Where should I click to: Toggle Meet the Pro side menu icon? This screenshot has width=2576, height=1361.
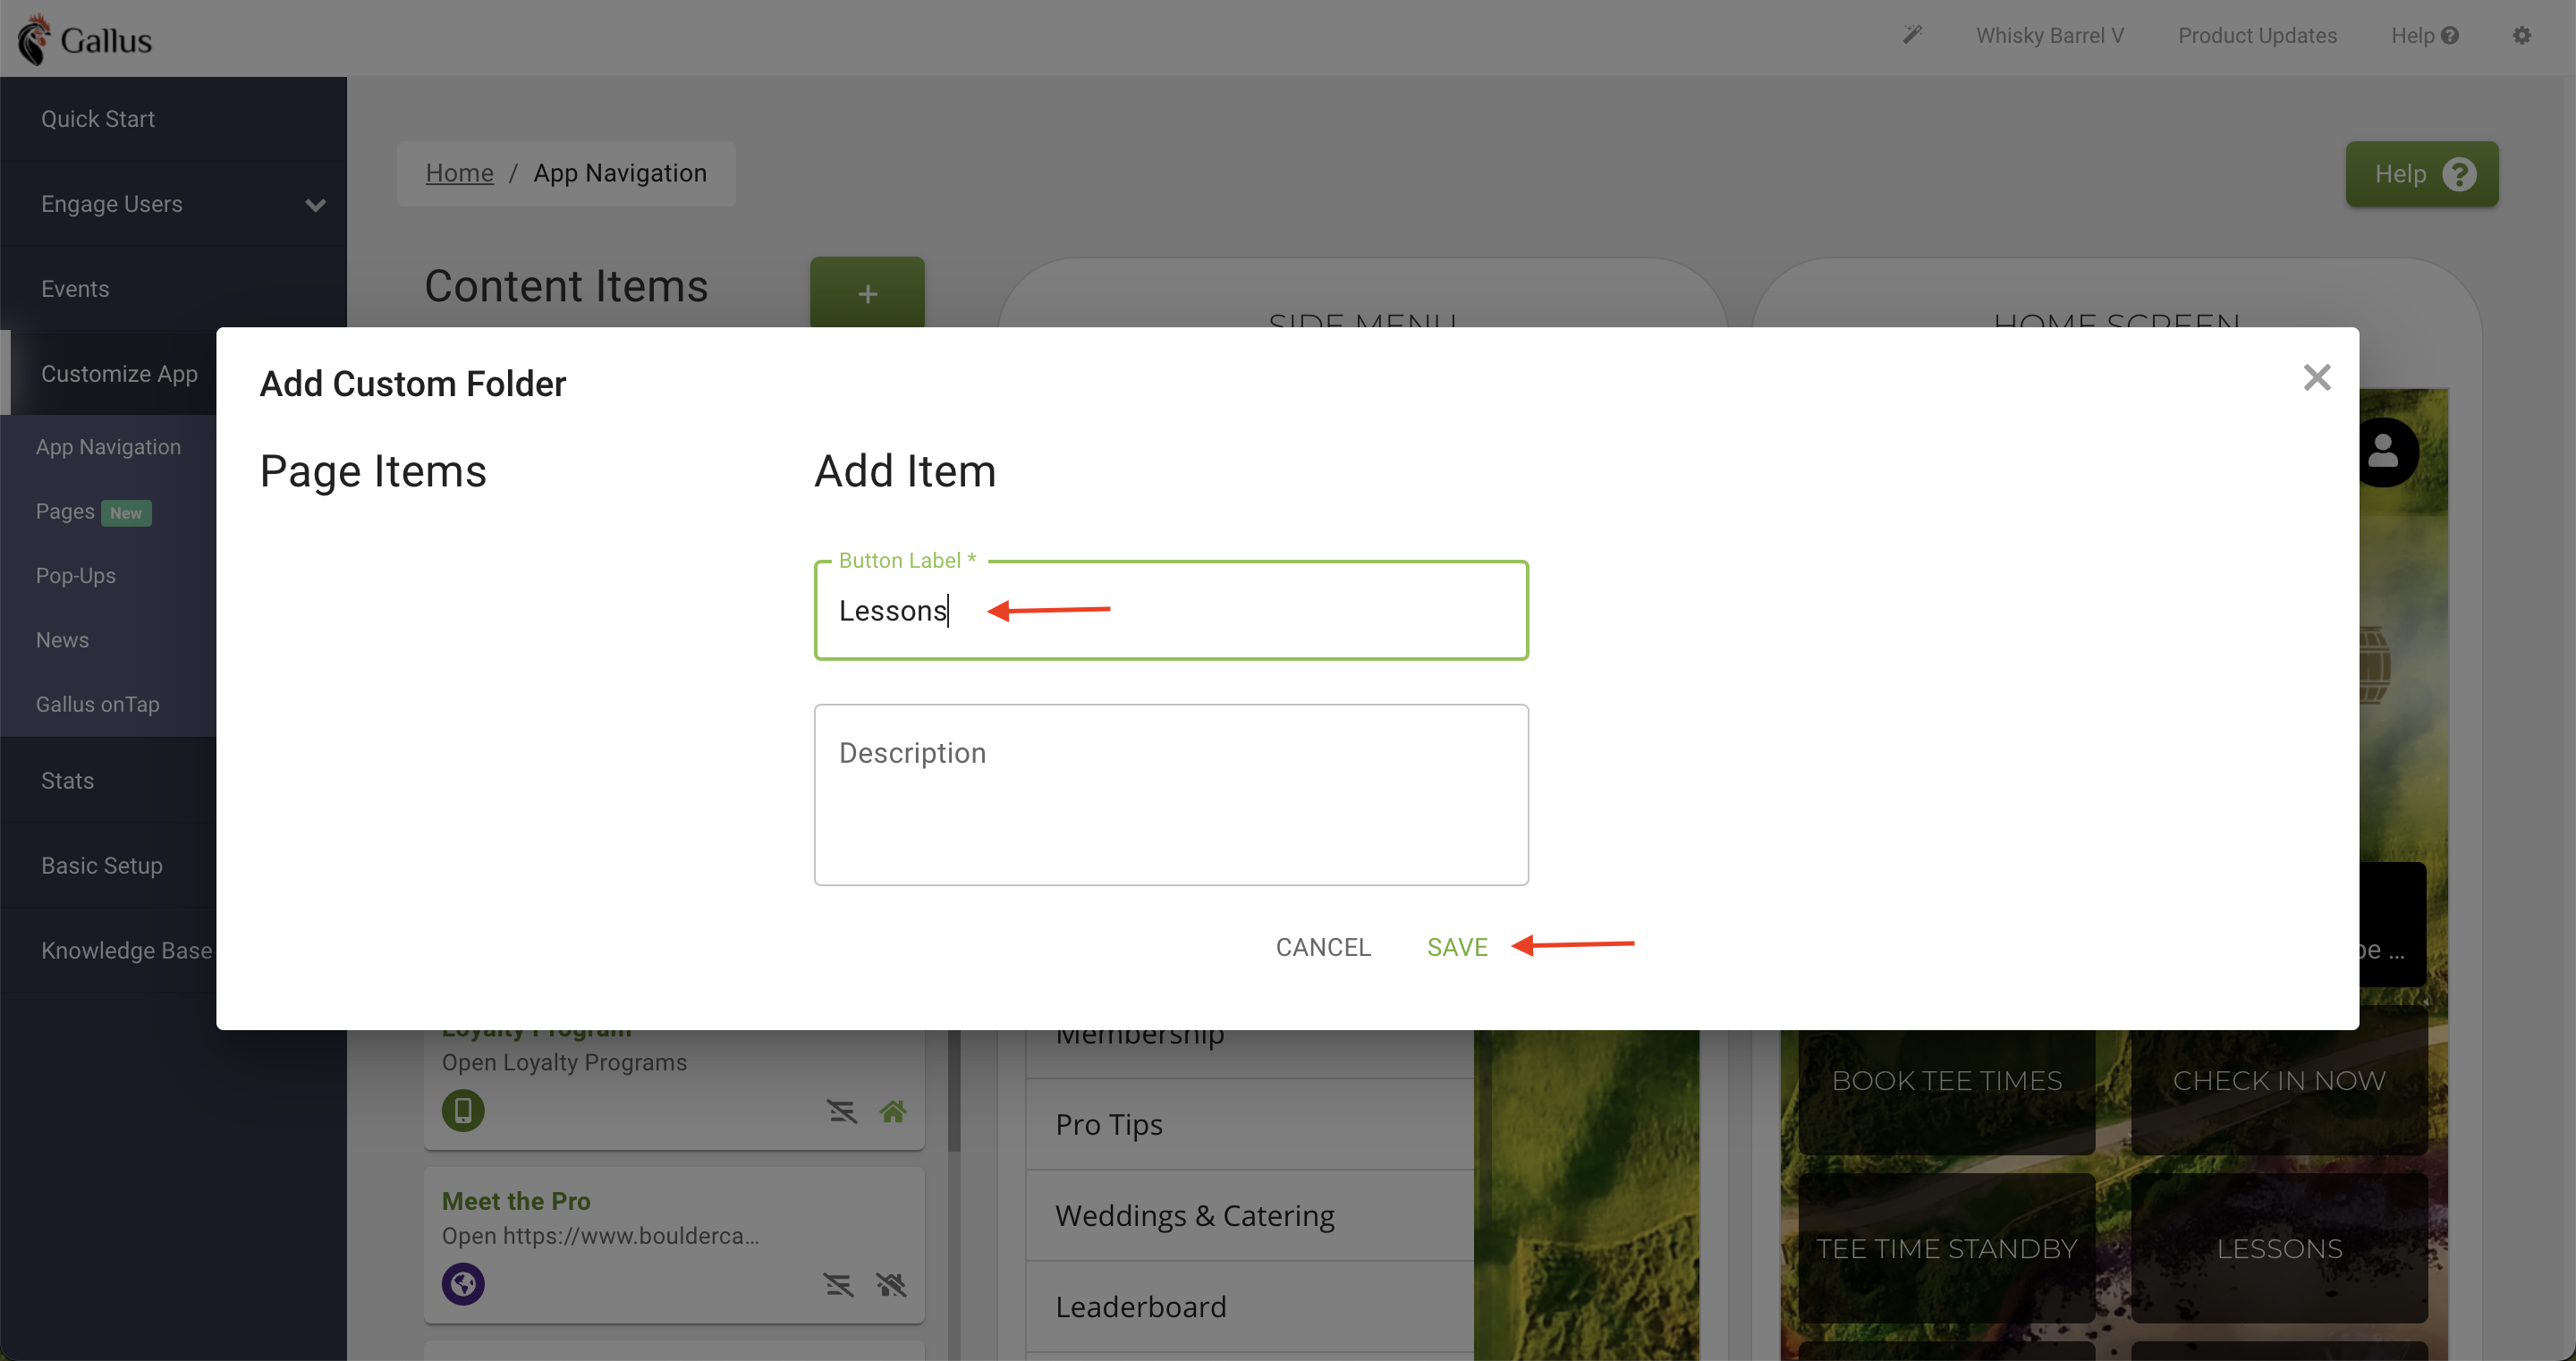coord(838,1284)
